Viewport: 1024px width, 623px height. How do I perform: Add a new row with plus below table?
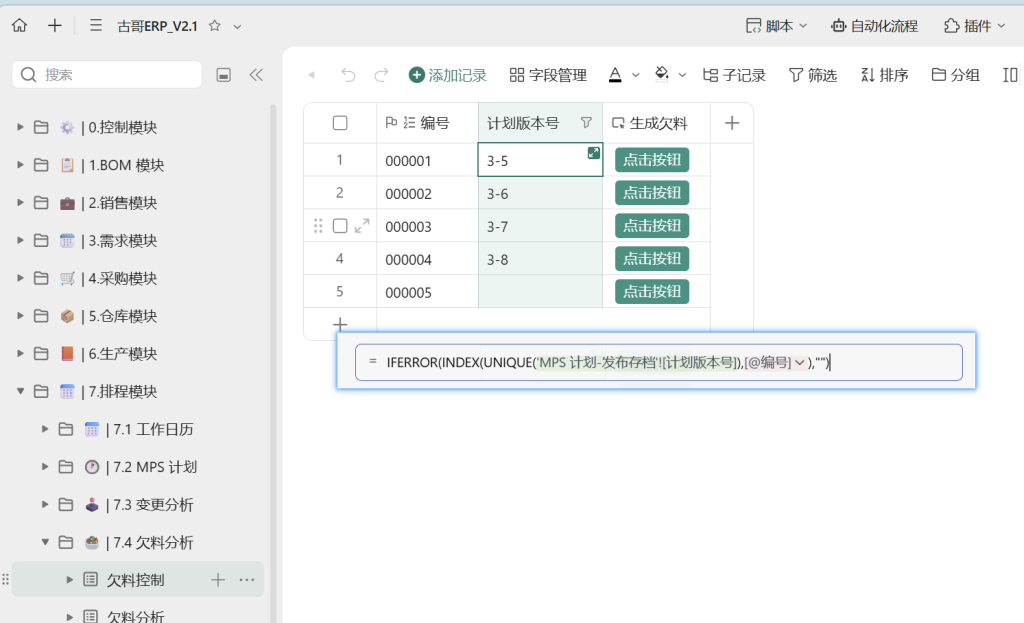tap(340, 324)
